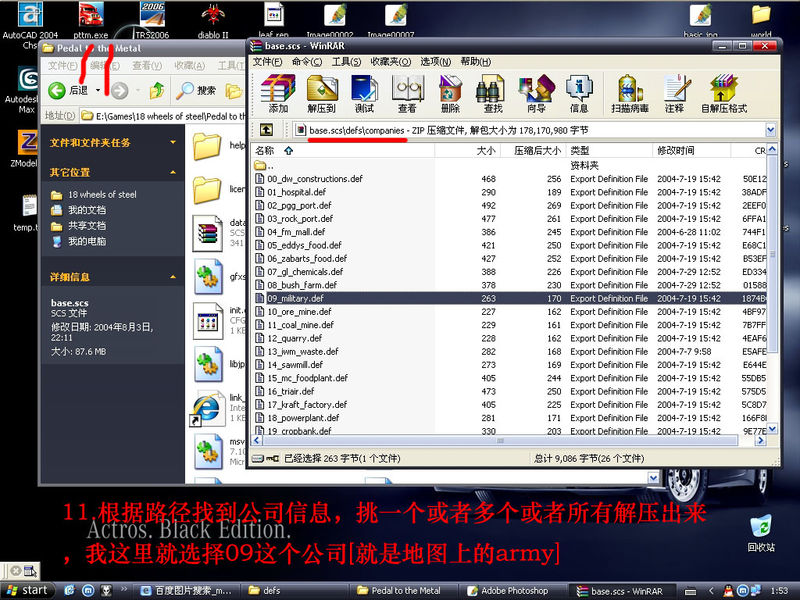Open the 向导 (Wizard) toolbar icon
800x600 pixels.
pos(536,93)
